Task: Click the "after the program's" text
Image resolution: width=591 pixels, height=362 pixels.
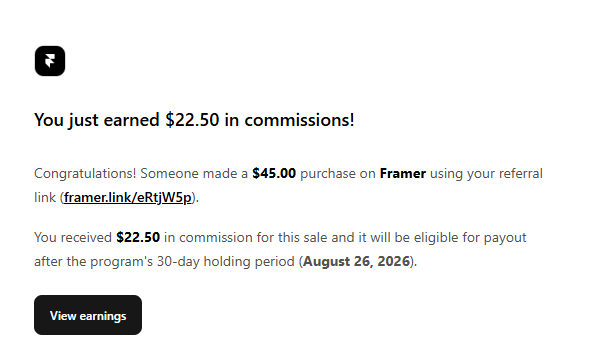Action: [93, 261]
